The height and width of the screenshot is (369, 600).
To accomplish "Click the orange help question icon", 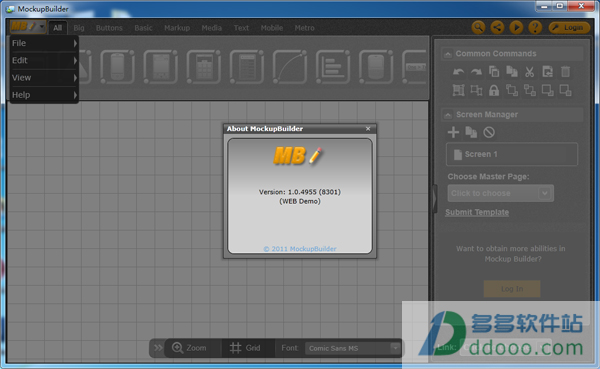I will pyautogui.click(x=535, y=27).
